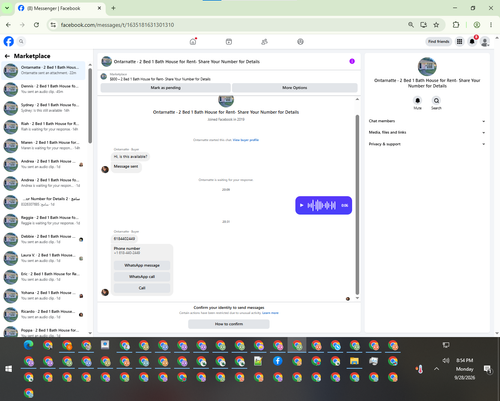The height and width of the screenshot is (401, 500).
Task: Open the account profile avatar menu
Action: (485, 41)
